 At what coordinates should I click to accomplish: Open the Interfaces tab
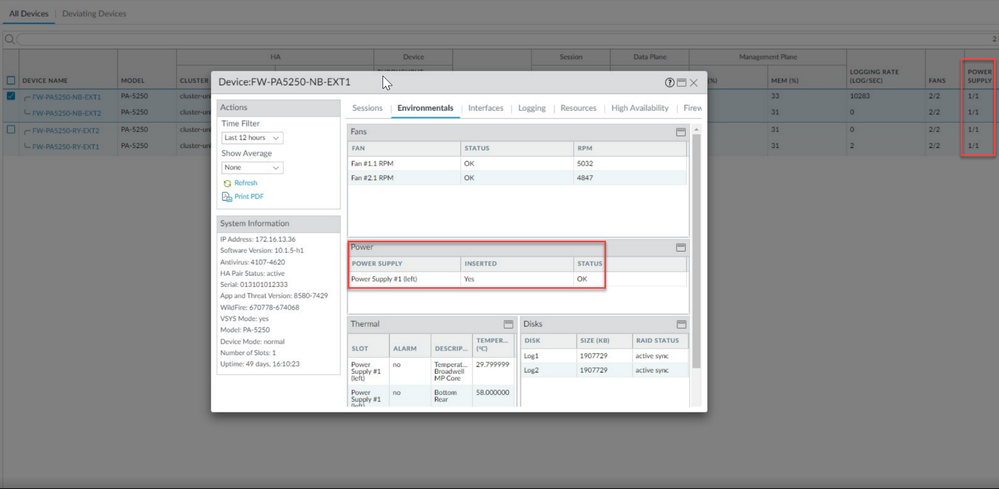click(485, 108)
